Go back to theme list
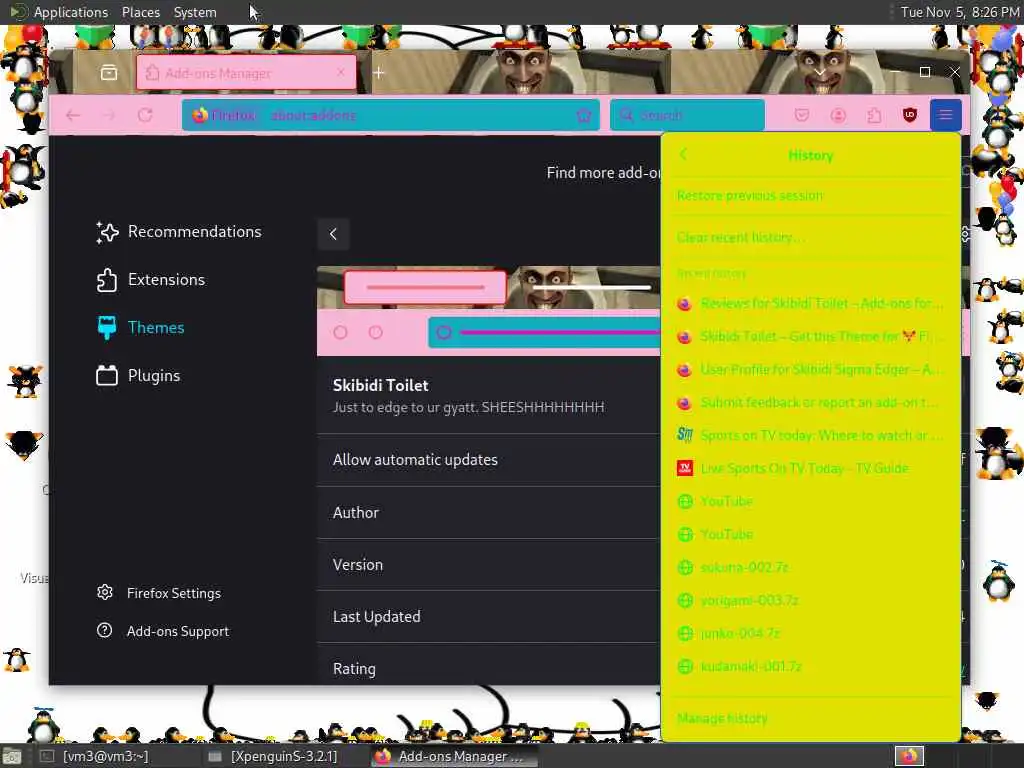 click(333, 234)
